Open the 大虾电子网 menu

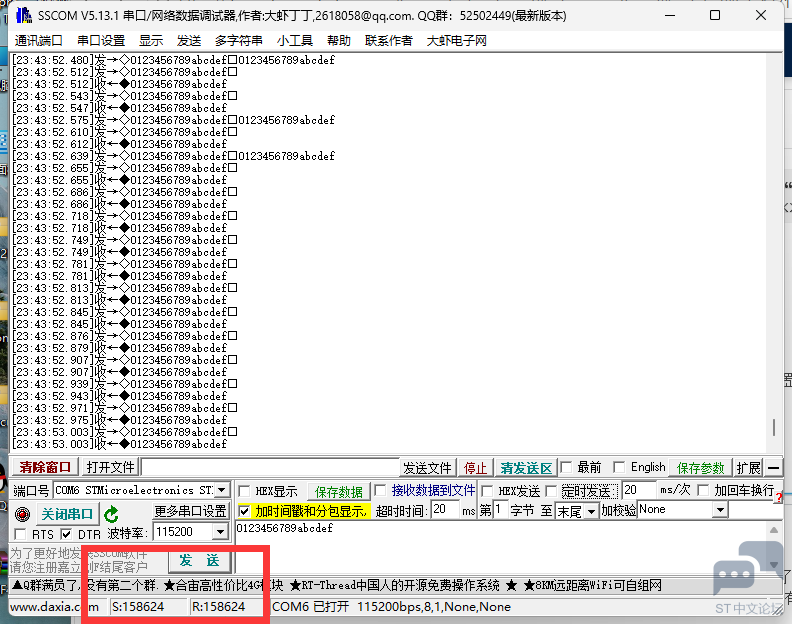[x=457, y=40]
